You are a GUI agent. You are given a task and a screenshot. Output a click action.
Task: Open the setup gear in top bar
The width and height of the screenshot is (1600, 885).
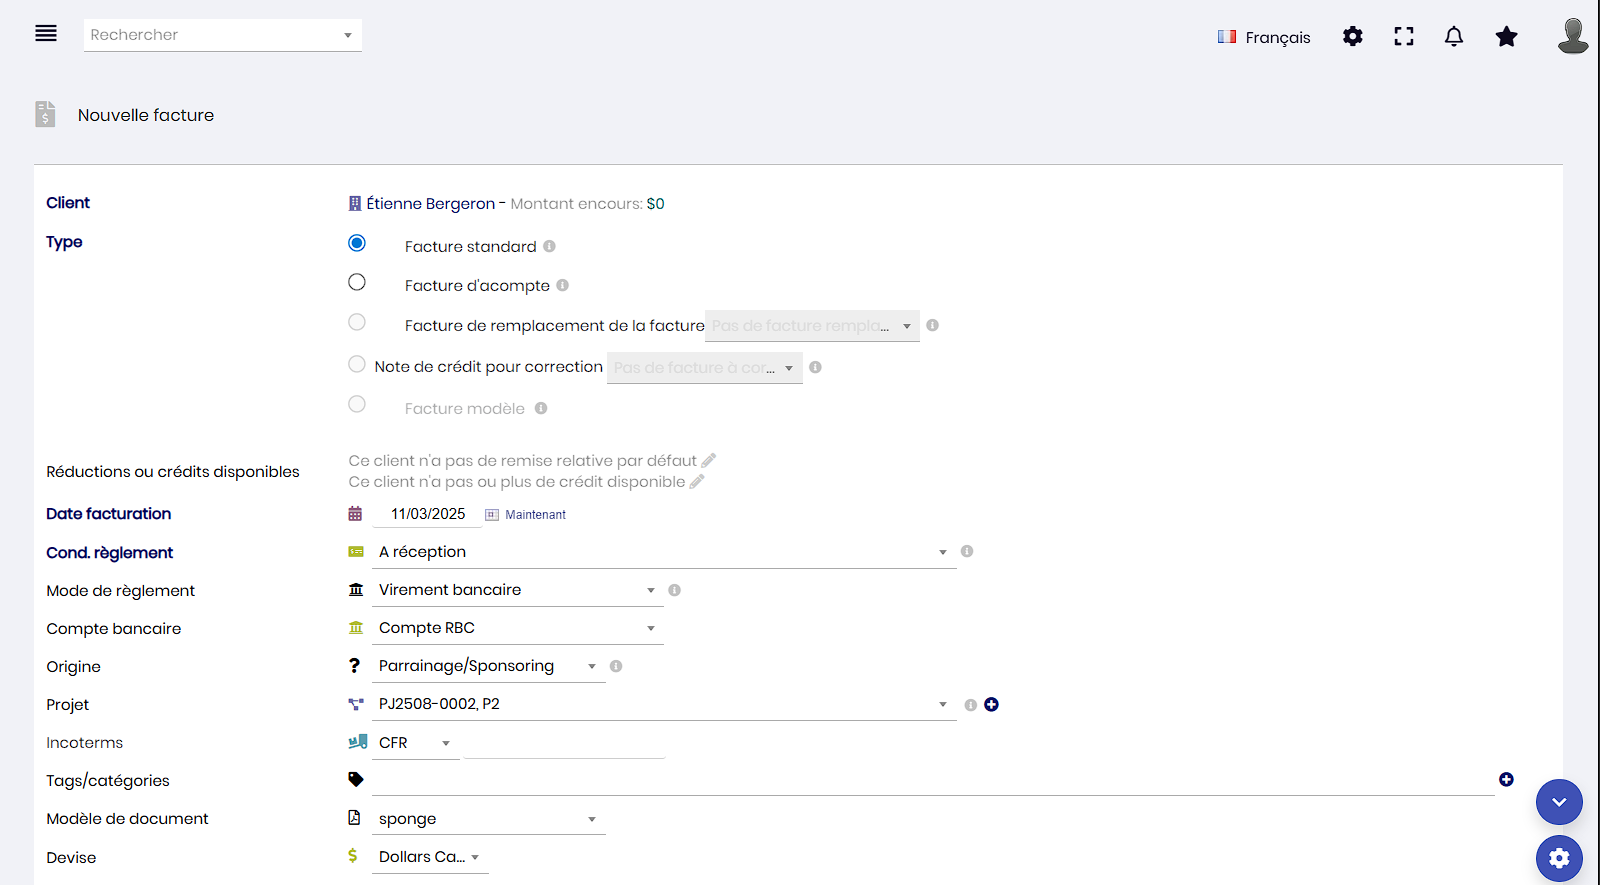(x=1352, y=37)
